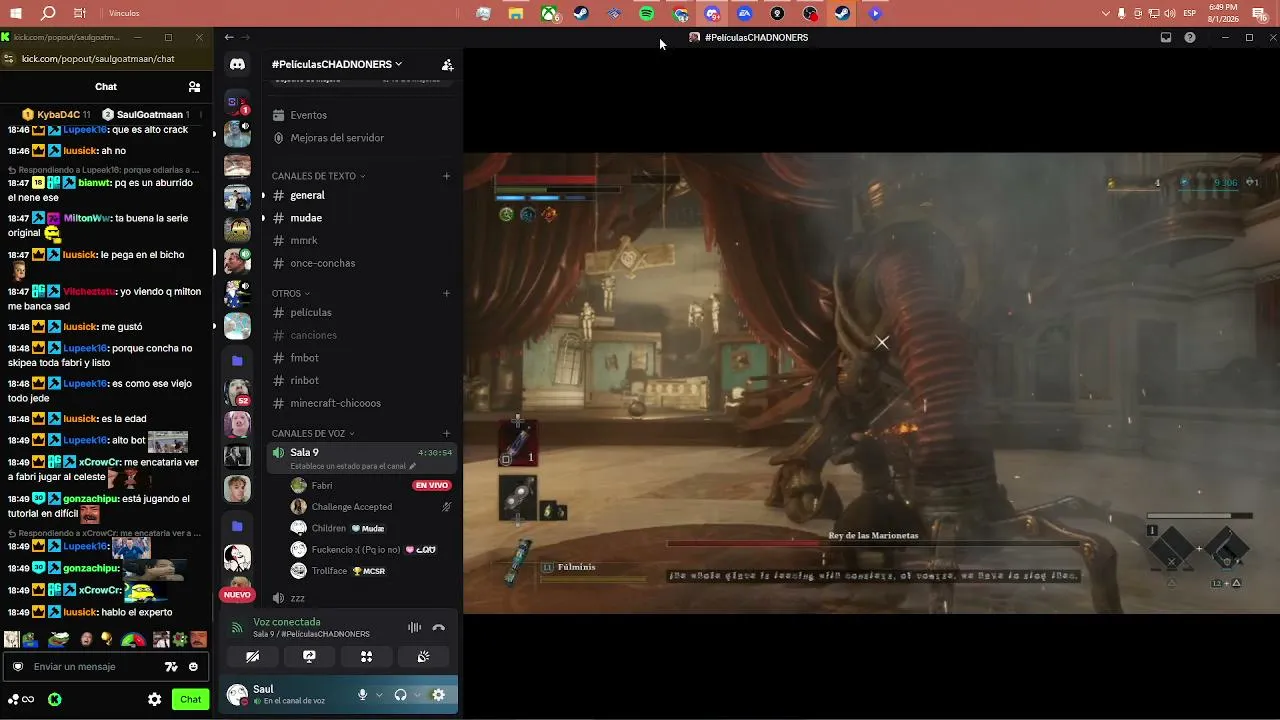This screenshot has width=1280, height=720.
Task: Open 7TV emote menu in Kick chat
Action: [x=171, y=667]
